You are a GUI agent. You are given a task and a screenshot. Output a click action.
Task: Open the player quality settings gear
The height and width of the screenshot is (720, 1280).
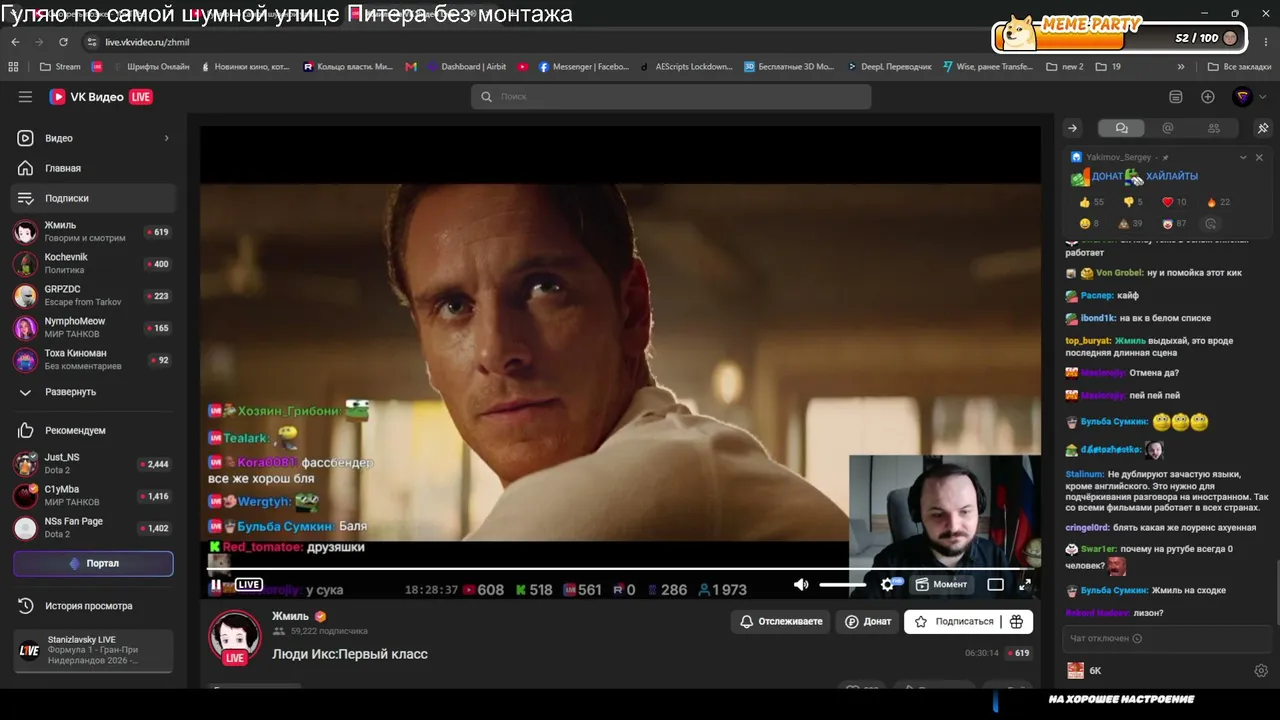point(888,585)
